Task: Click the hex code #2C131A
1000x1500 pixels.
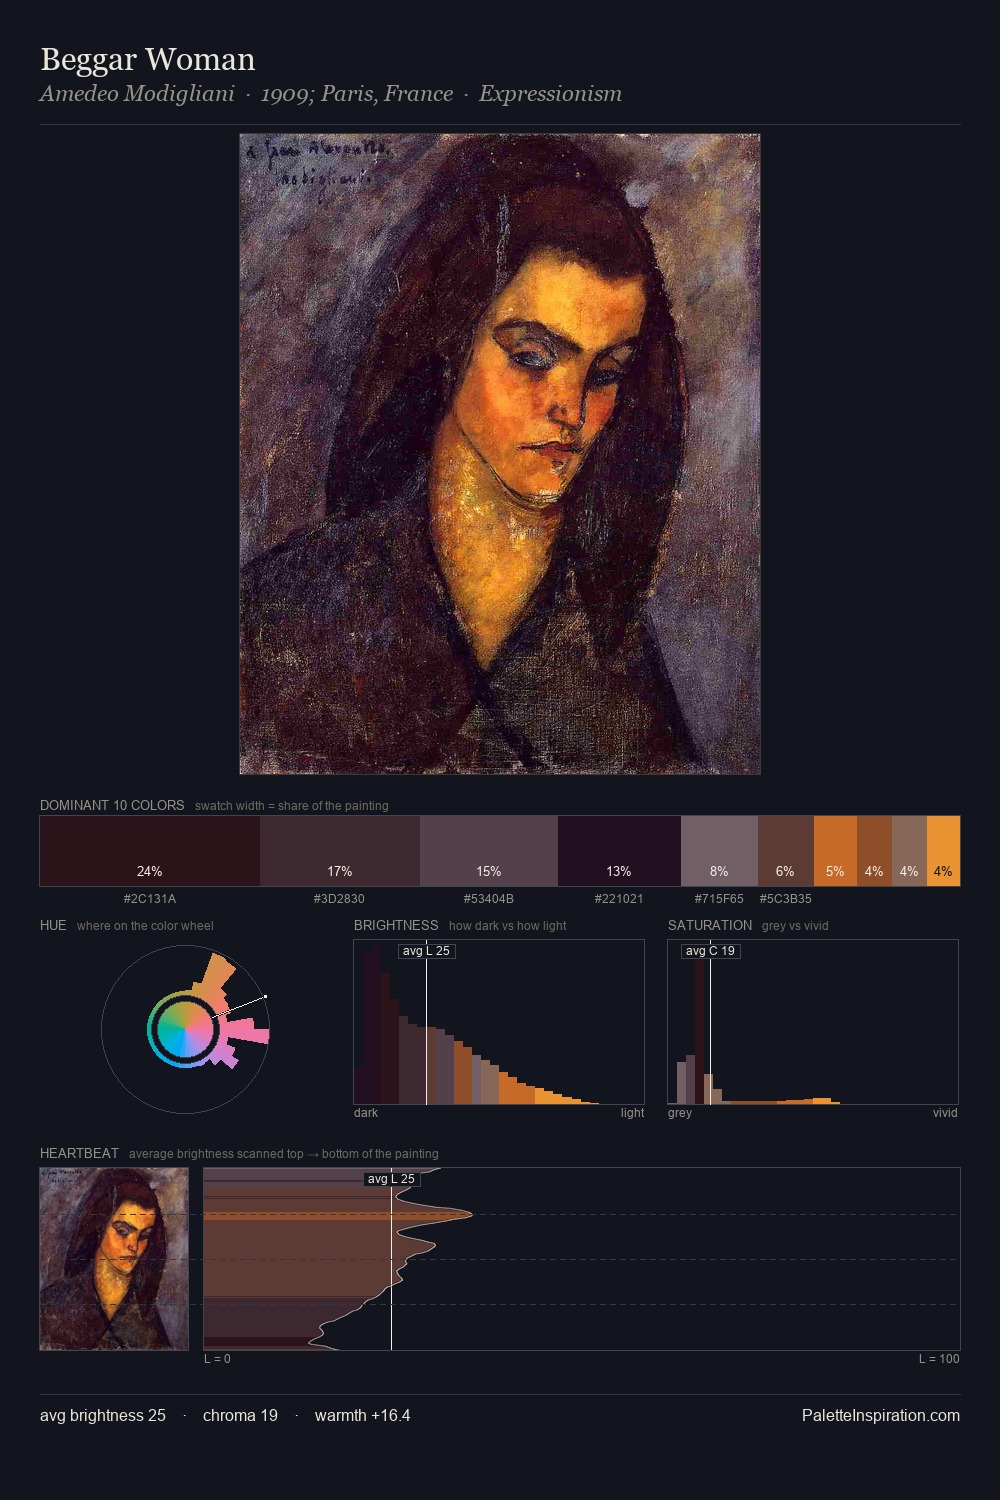Action: click(x=150, y=899)
